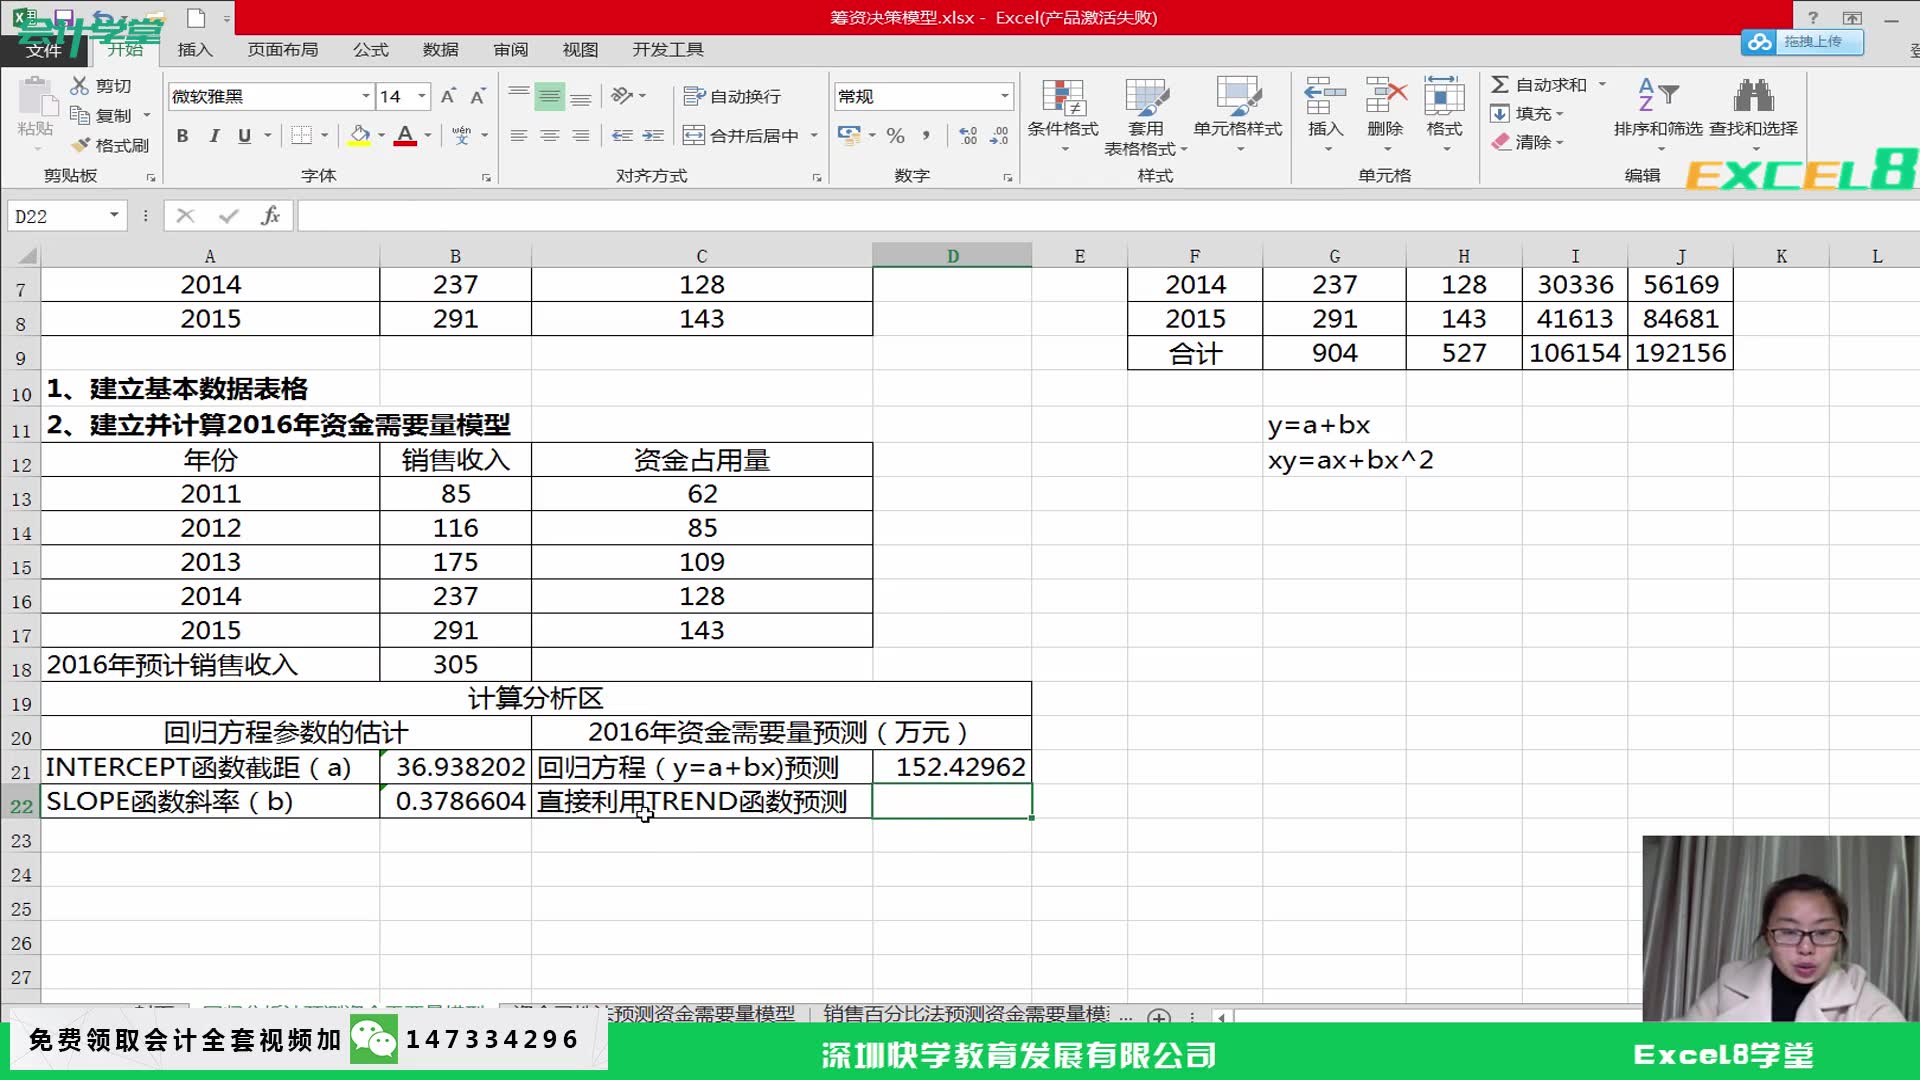
Task: Click the Percent Style (%) icon
Action: 895,136
